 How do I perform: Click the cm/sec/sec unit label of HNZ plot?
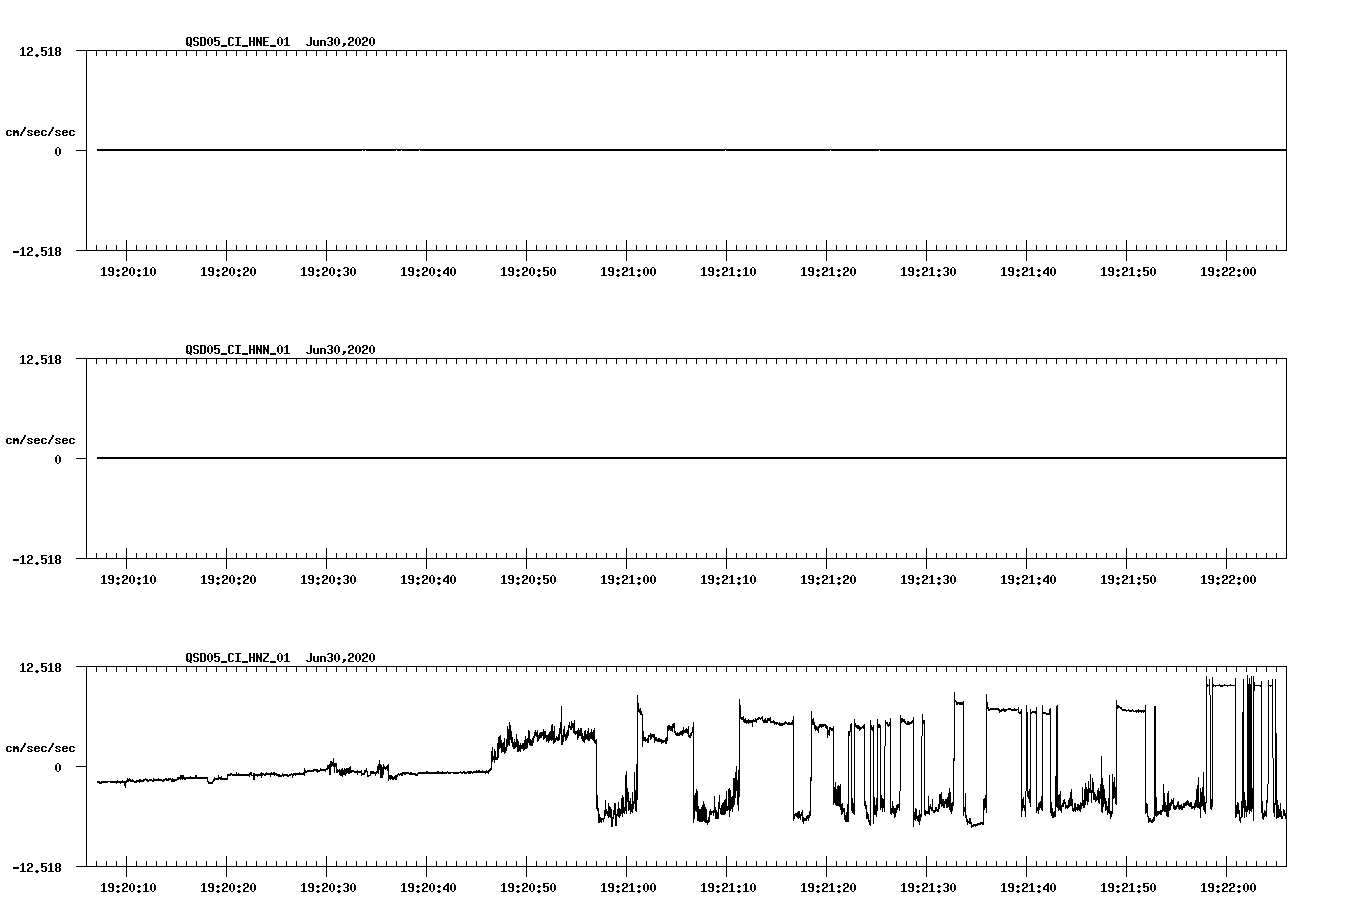pyautogui.click(x=40, y=748)
